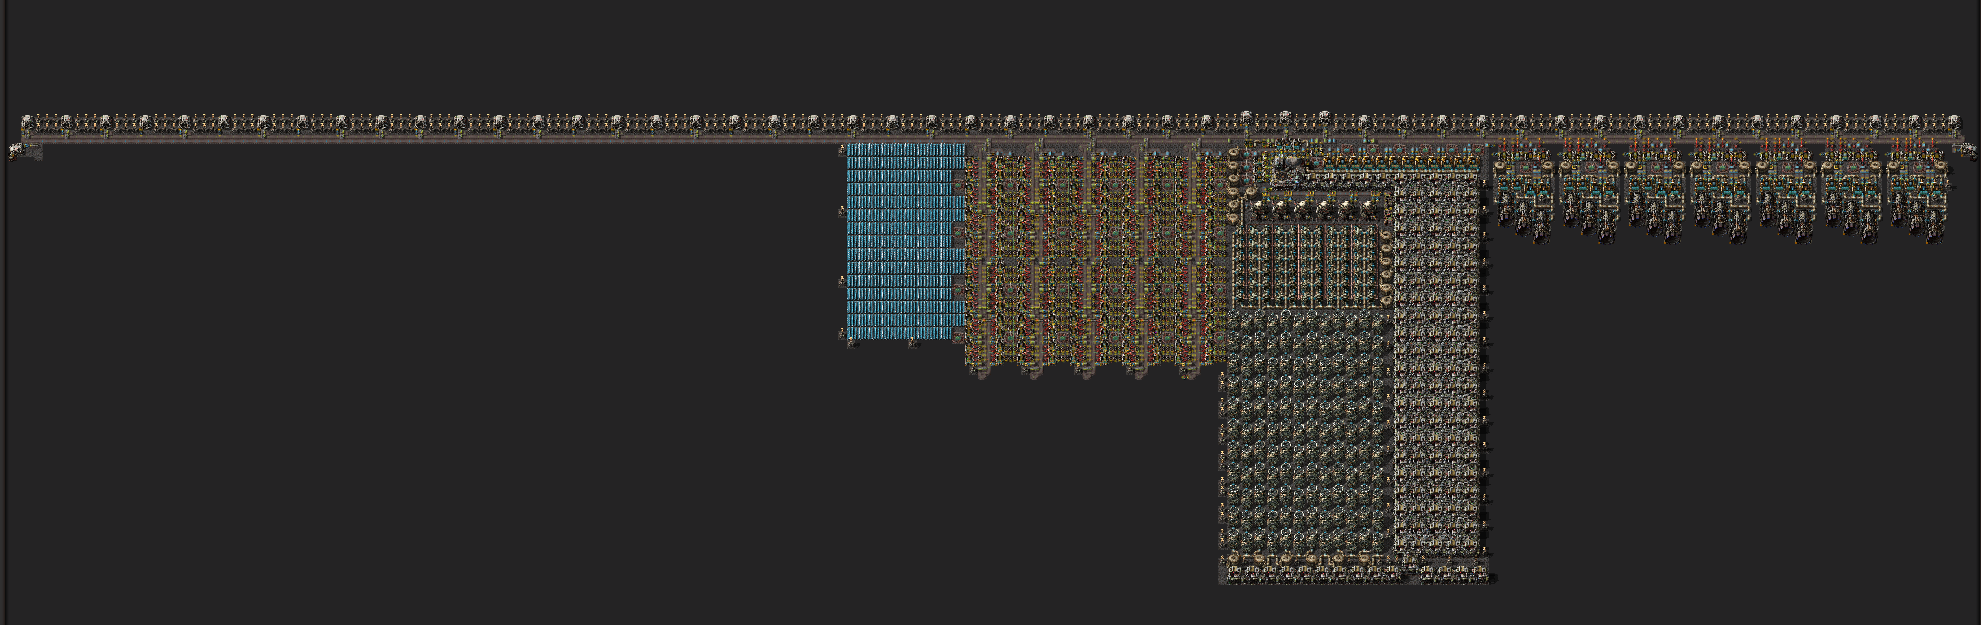Click the rightmost turret in the top row
Screen dimensions: 1981x625
click(1953, 122)
